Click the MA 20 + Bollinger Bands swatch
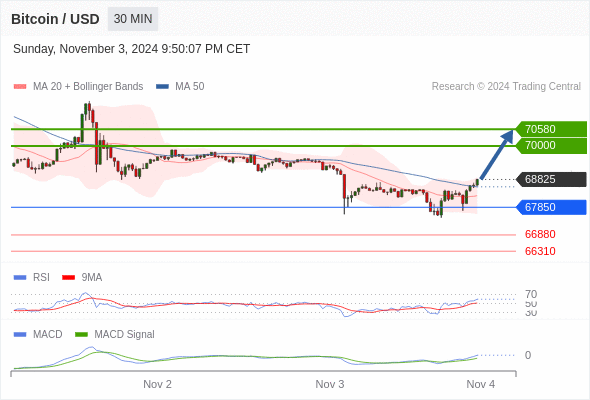Viewport: 590px width, 400px height. [x=20, y=87]
